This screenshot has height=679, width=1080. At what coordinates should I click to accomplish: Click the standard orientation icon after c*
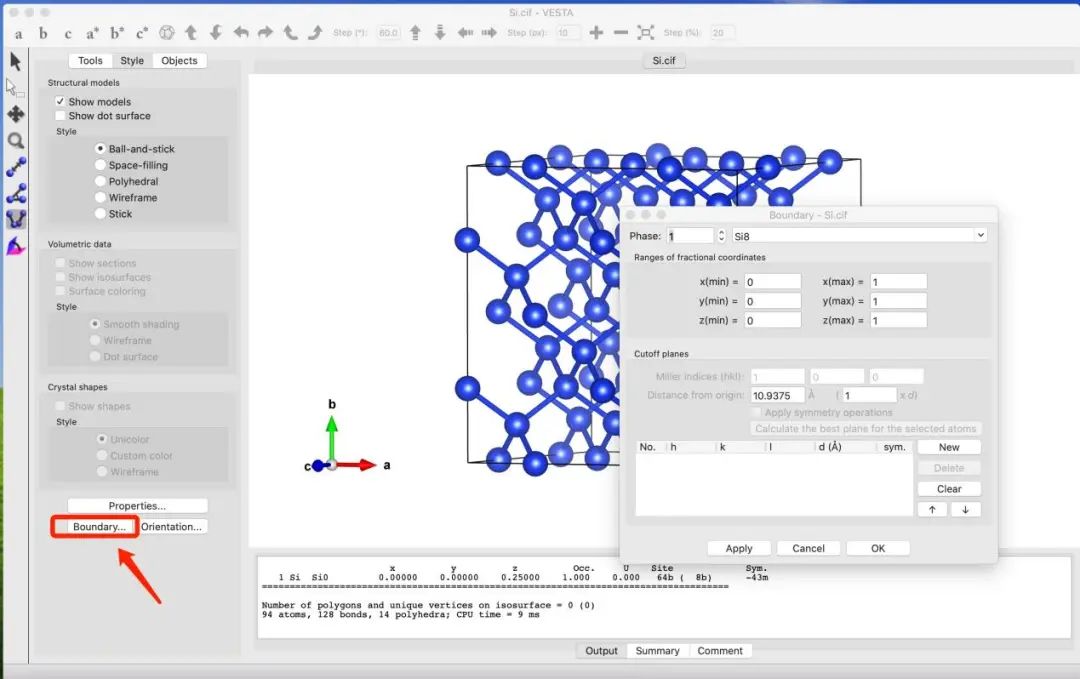tap(167, 32)
